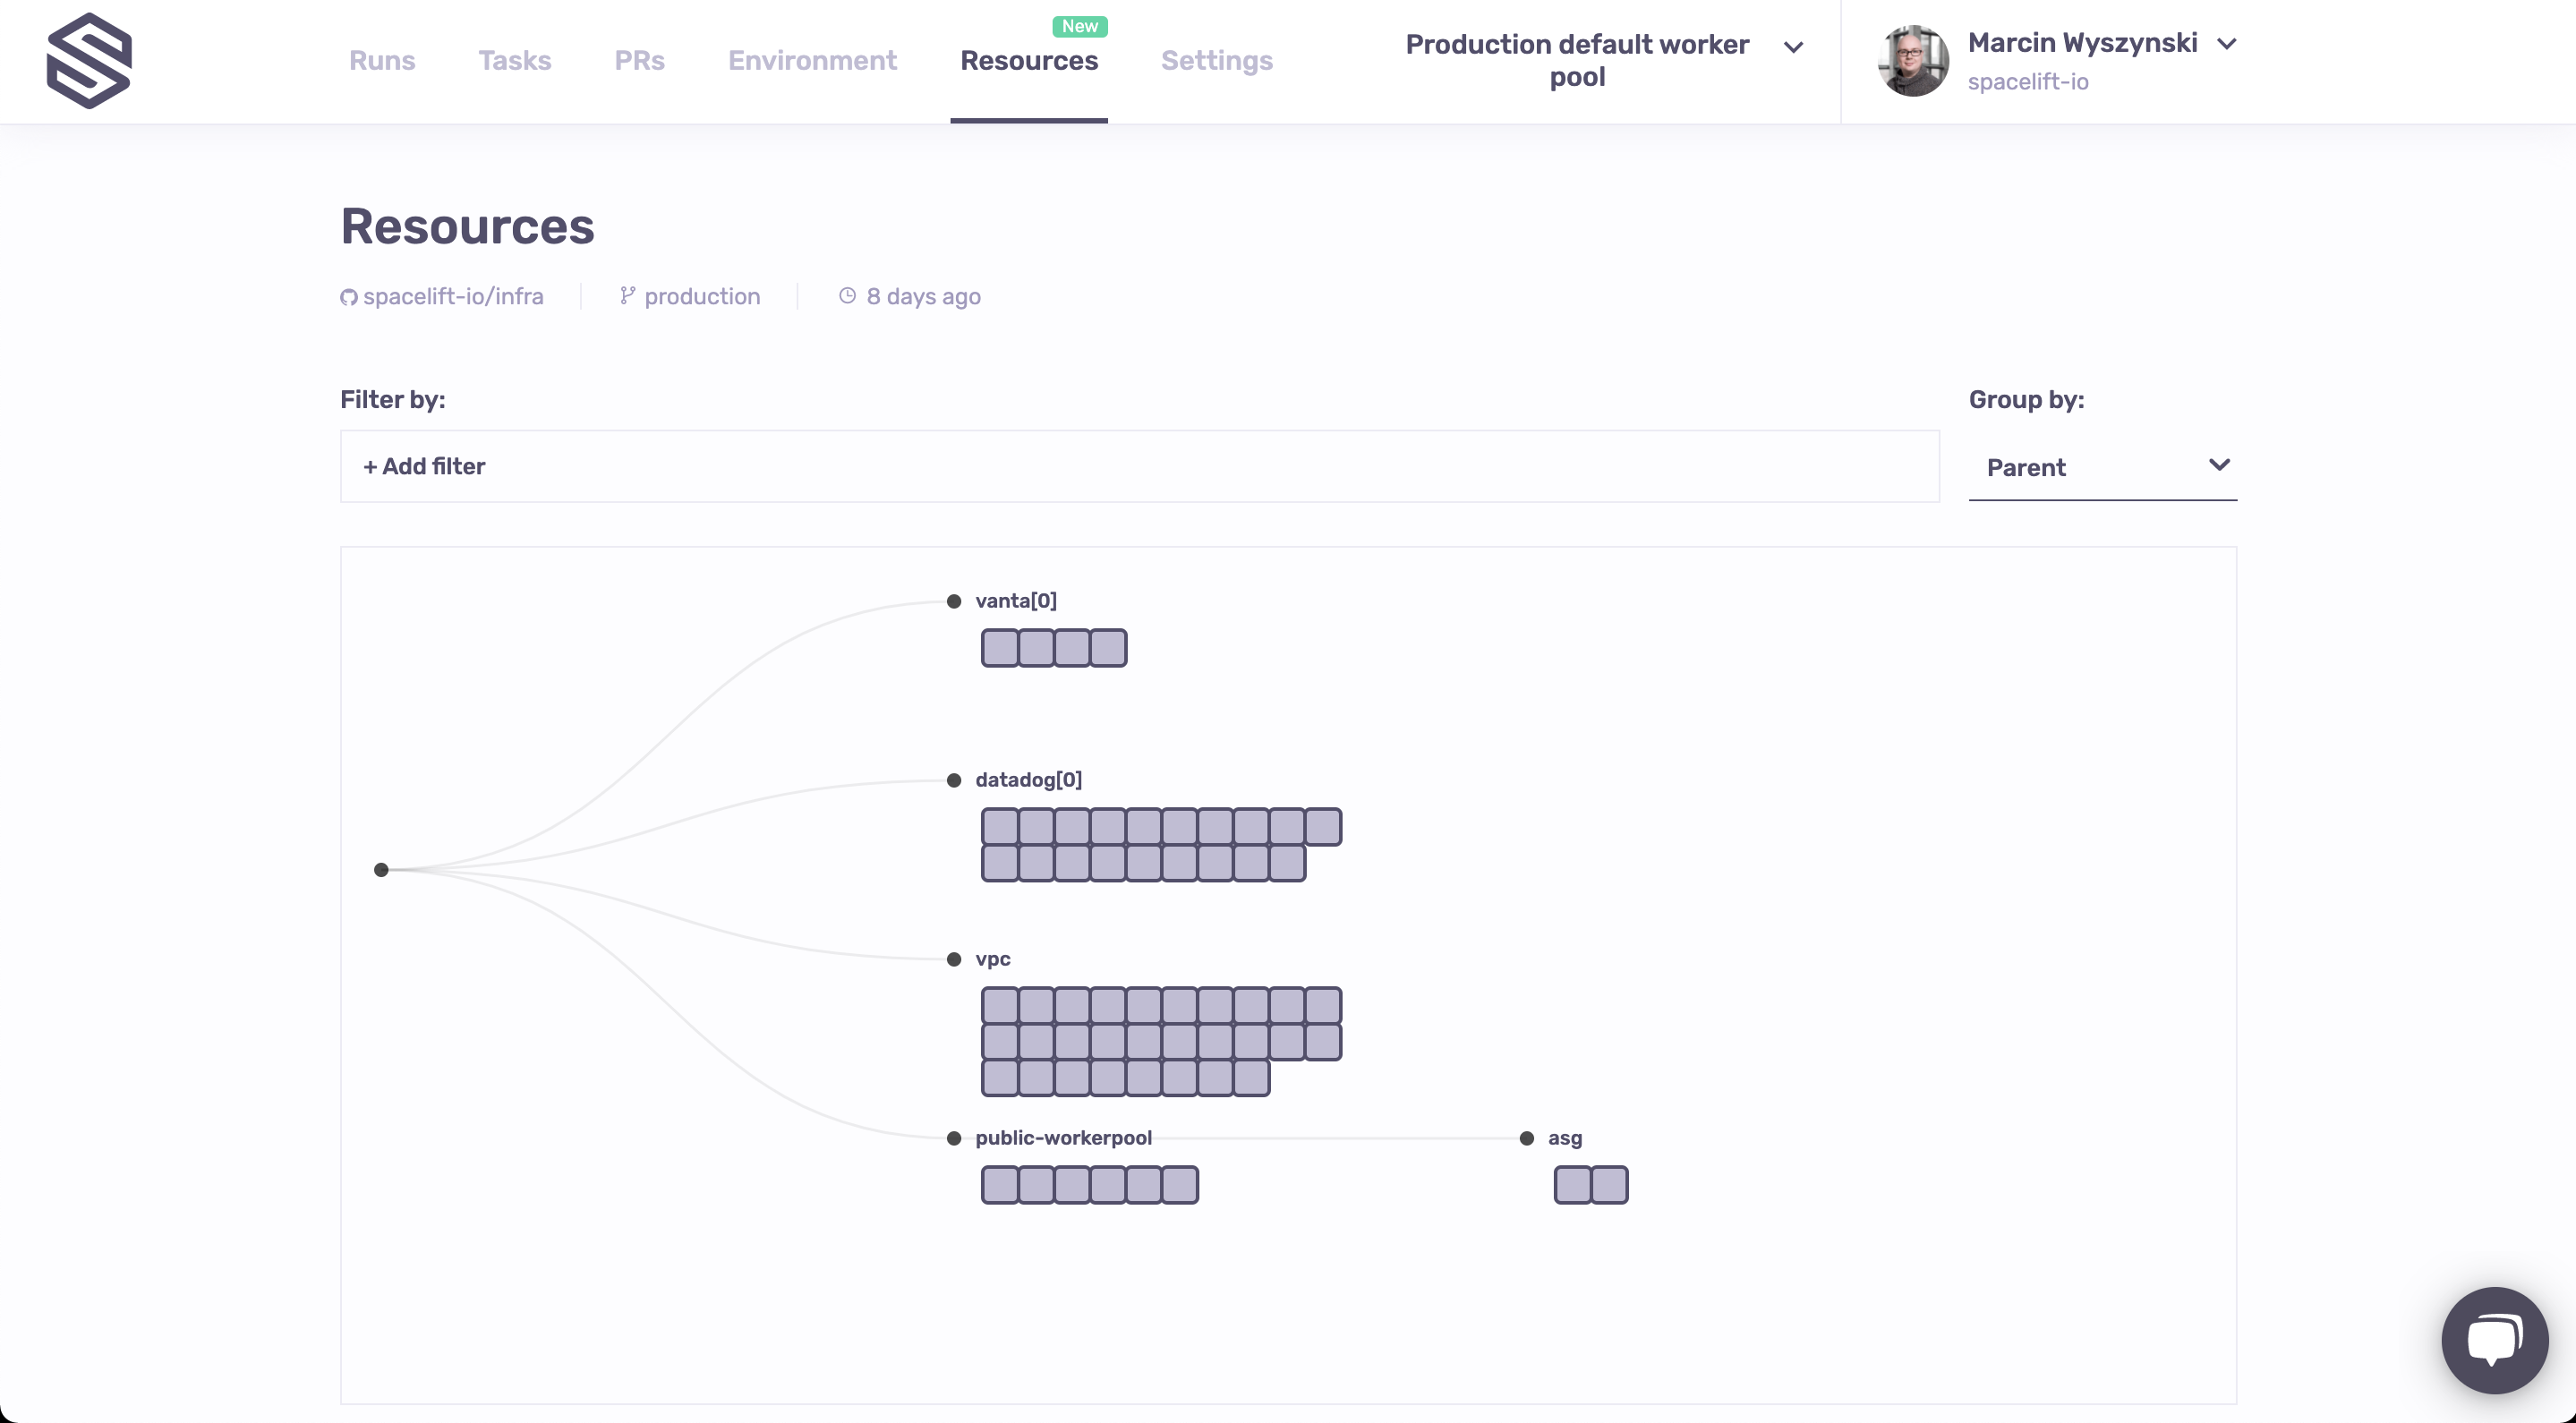Open the spacelift-io/infra repository link
Screen dimensions: 2576x1423
click(453, 297)
